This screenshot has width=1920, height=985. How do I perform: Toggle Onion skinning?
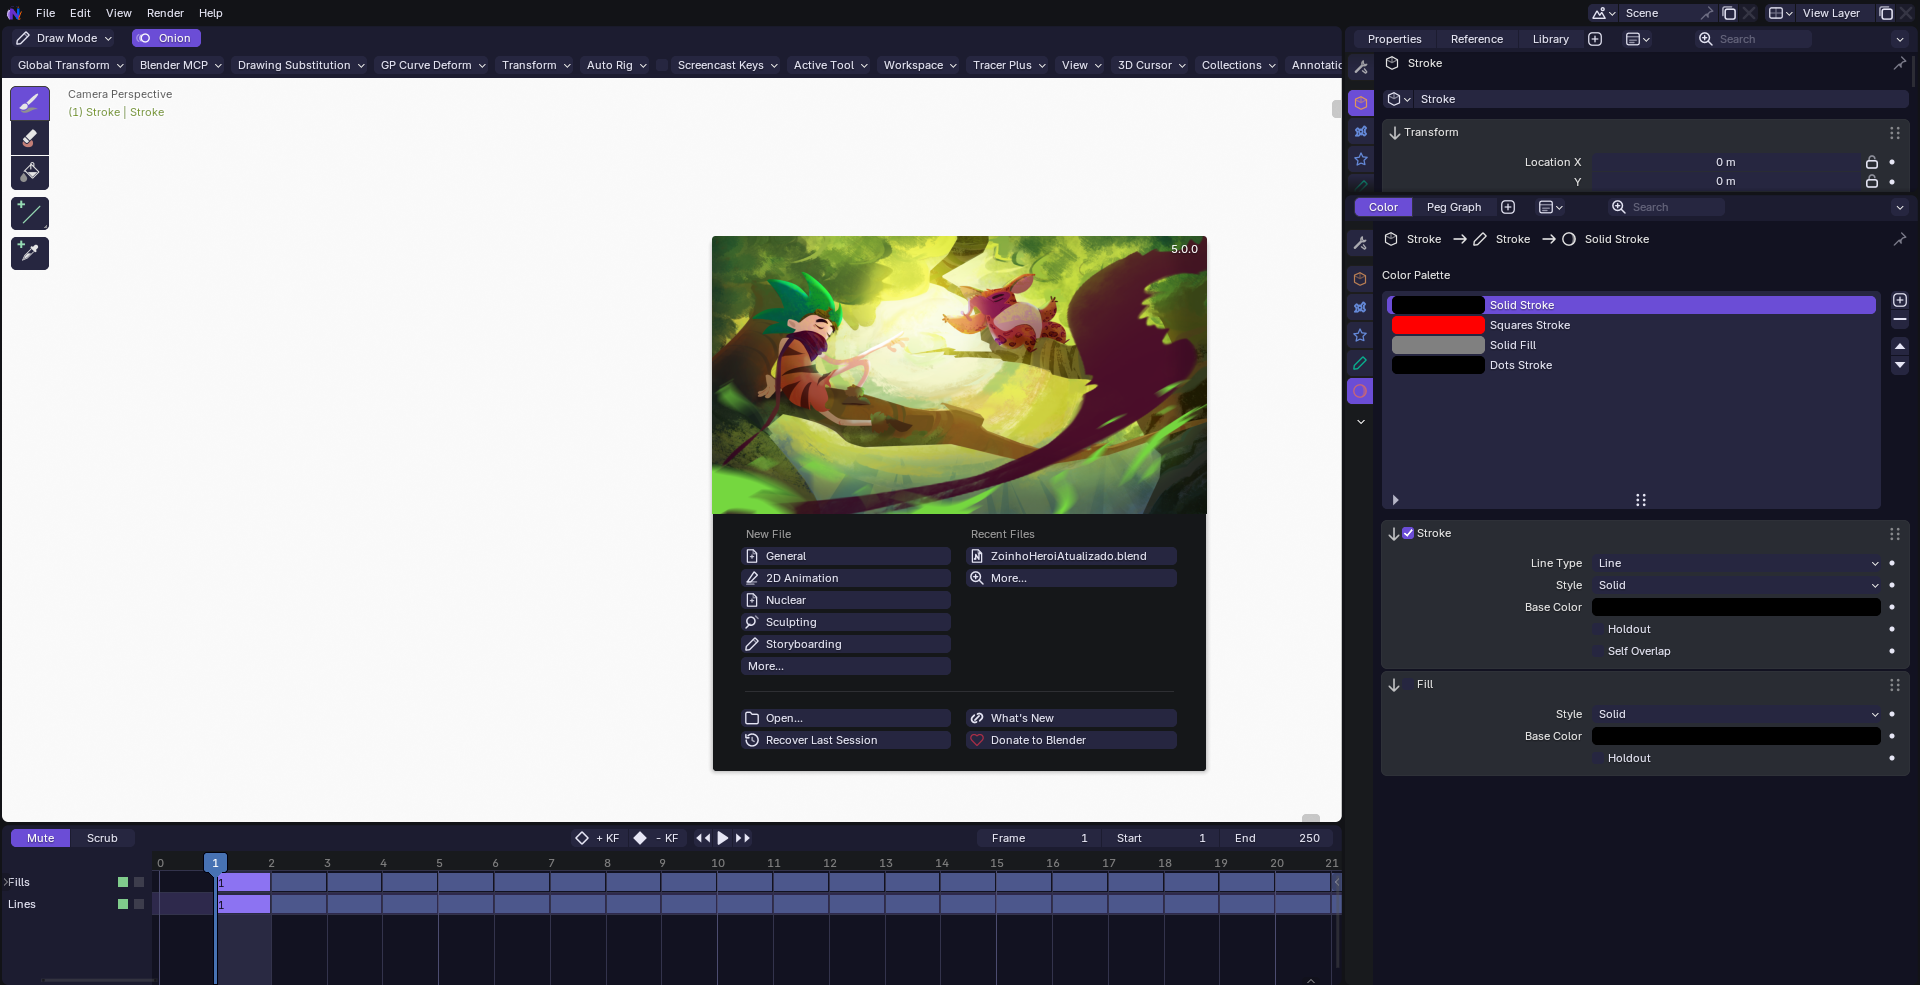(166, 38)
